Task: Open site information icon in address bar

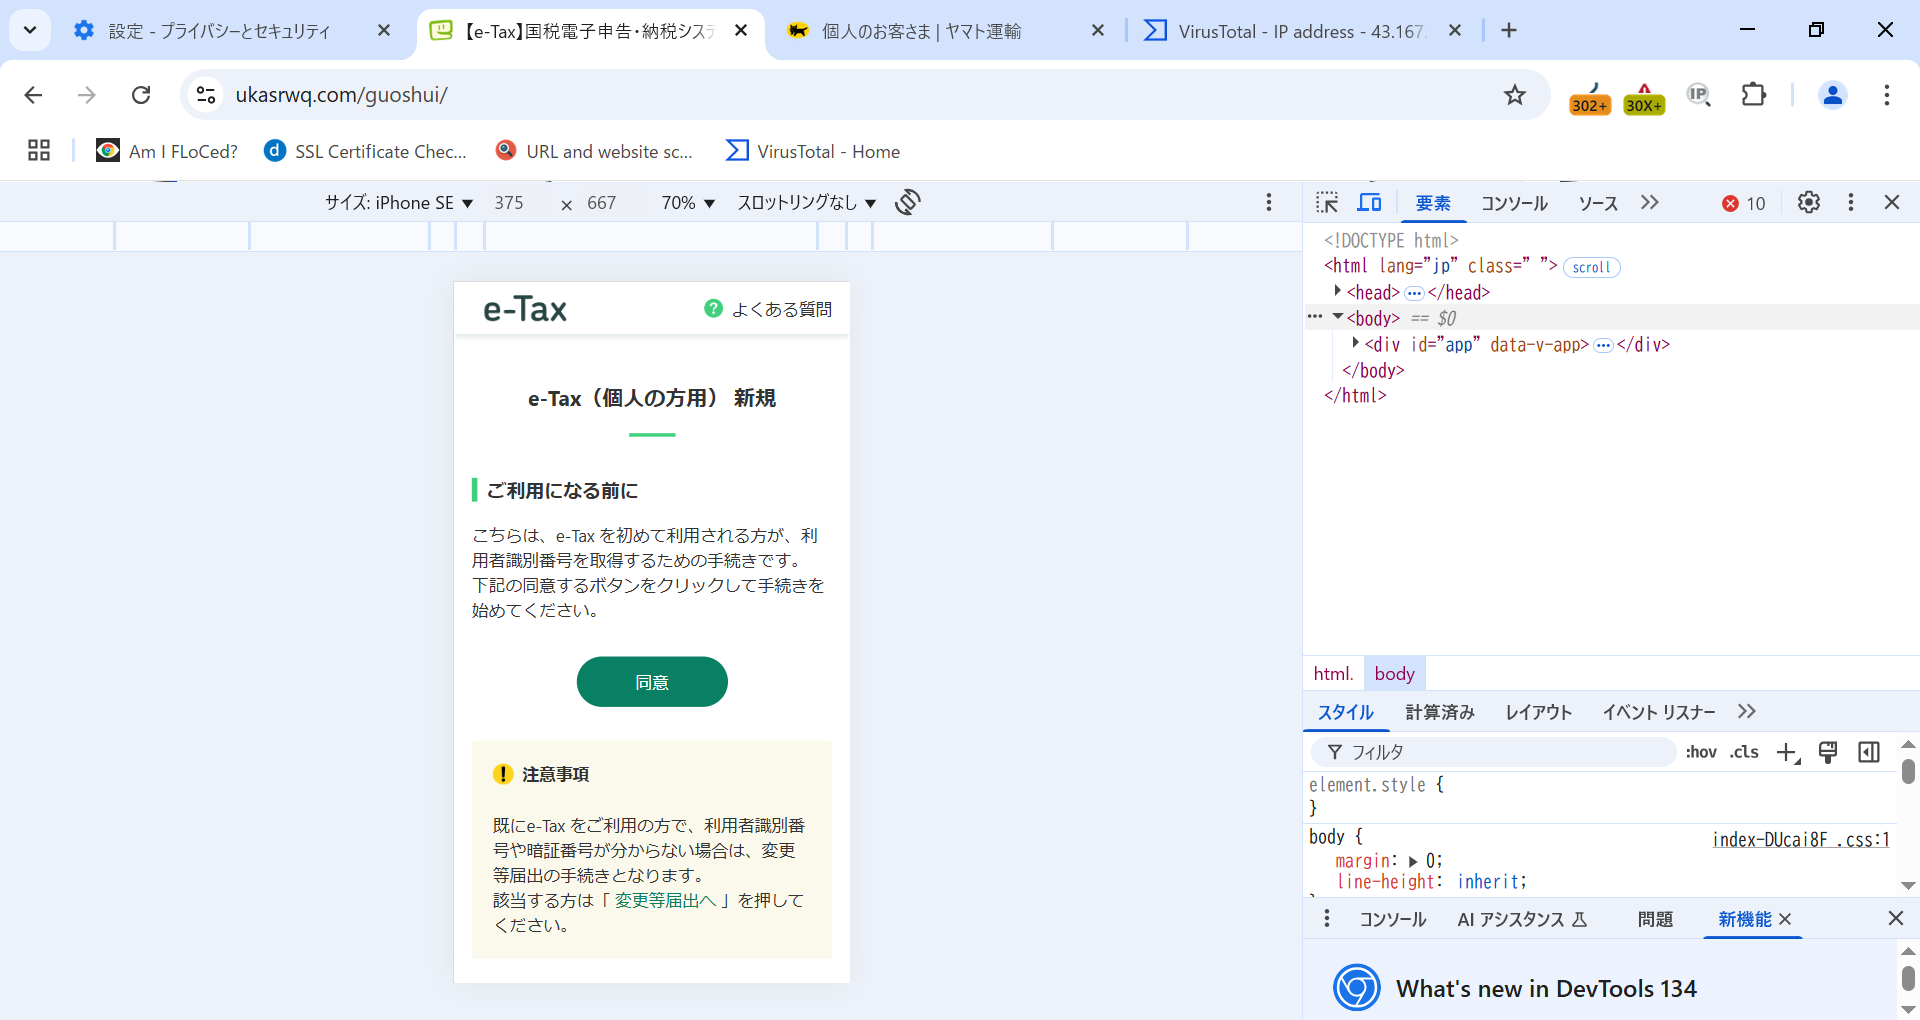Action: click(x=206, y=95)
